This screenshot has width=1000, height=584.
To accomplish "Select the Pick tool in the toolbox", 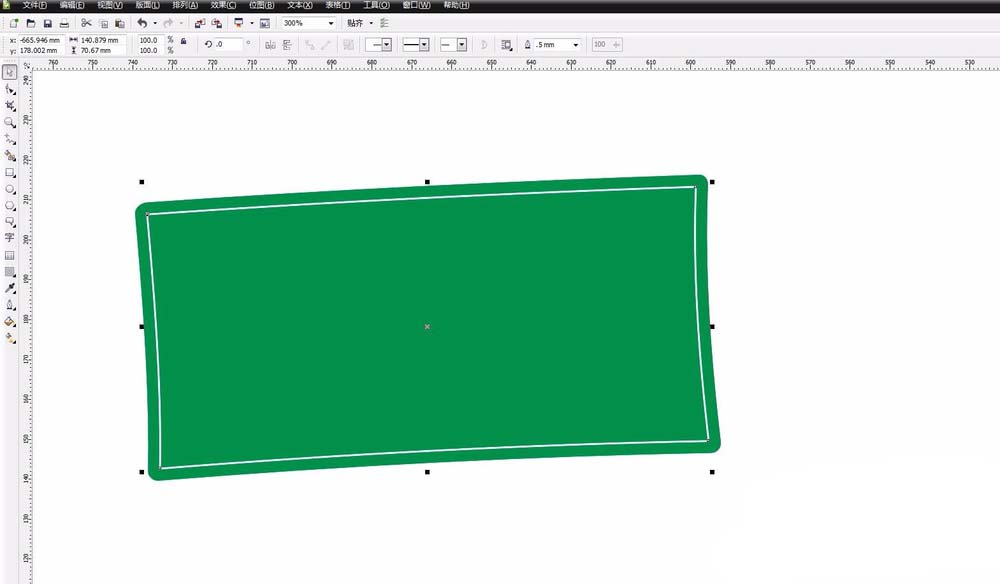I will pyautogui.click(x=10, y=72).
